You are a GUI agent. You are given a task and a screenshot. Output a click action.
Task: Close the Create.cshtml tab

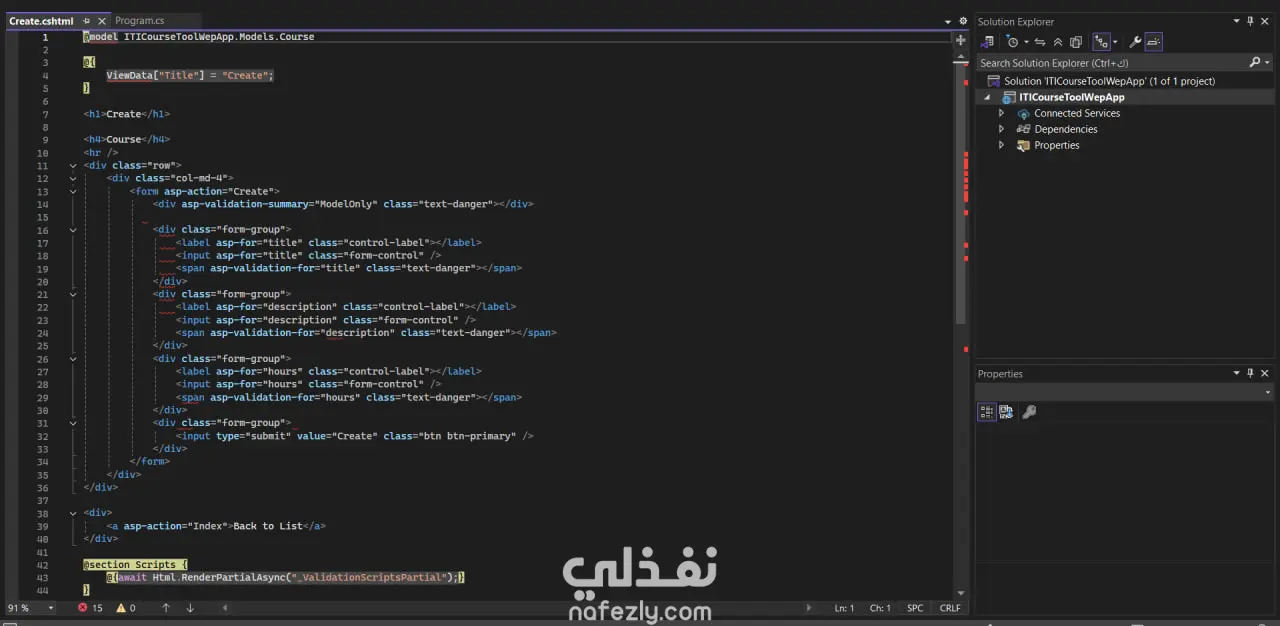(100, 21)
